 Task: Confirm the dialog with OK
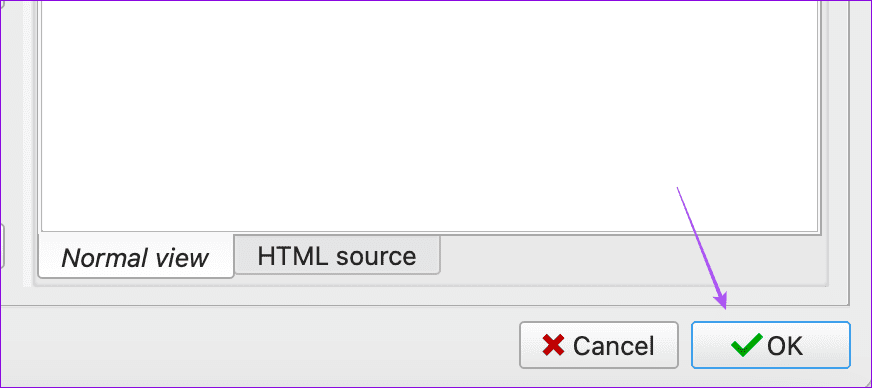(x=771, y=345)
